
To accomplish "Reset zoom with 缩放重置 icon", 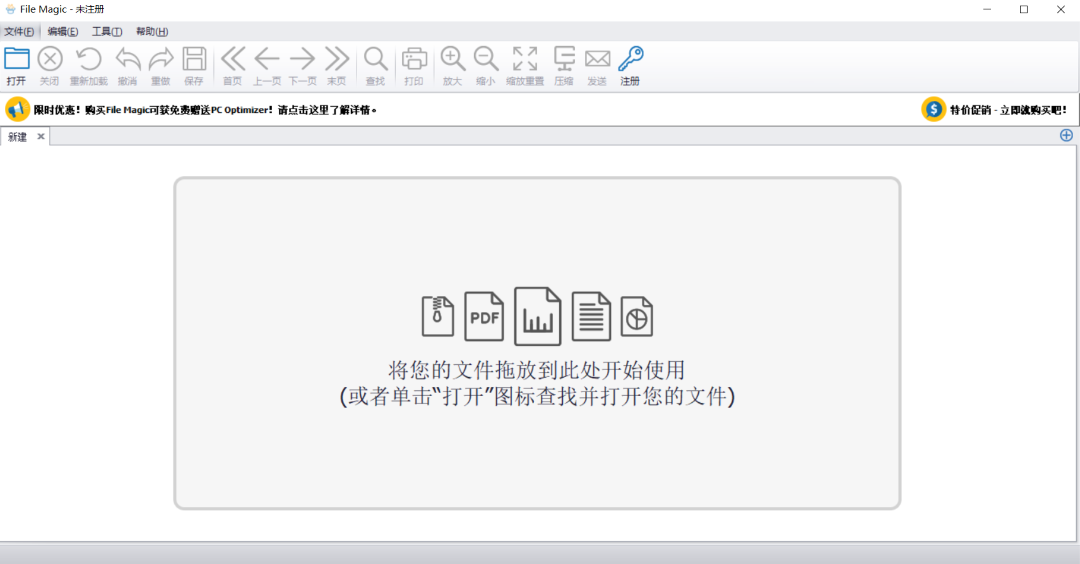I will click(525, 59).
